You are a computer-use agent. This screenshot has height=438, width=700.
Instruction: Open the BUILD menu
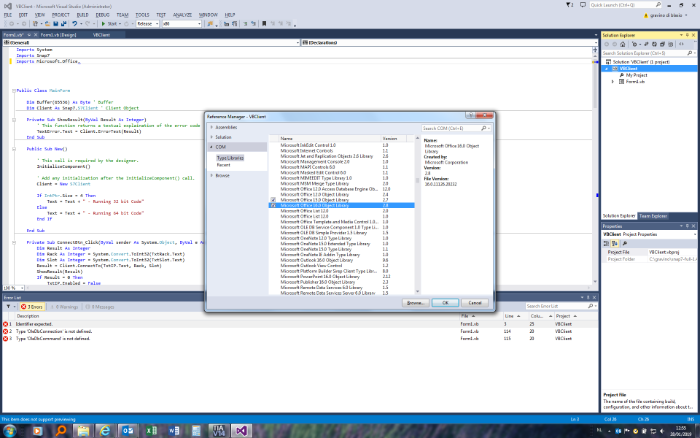click(83, 15)
